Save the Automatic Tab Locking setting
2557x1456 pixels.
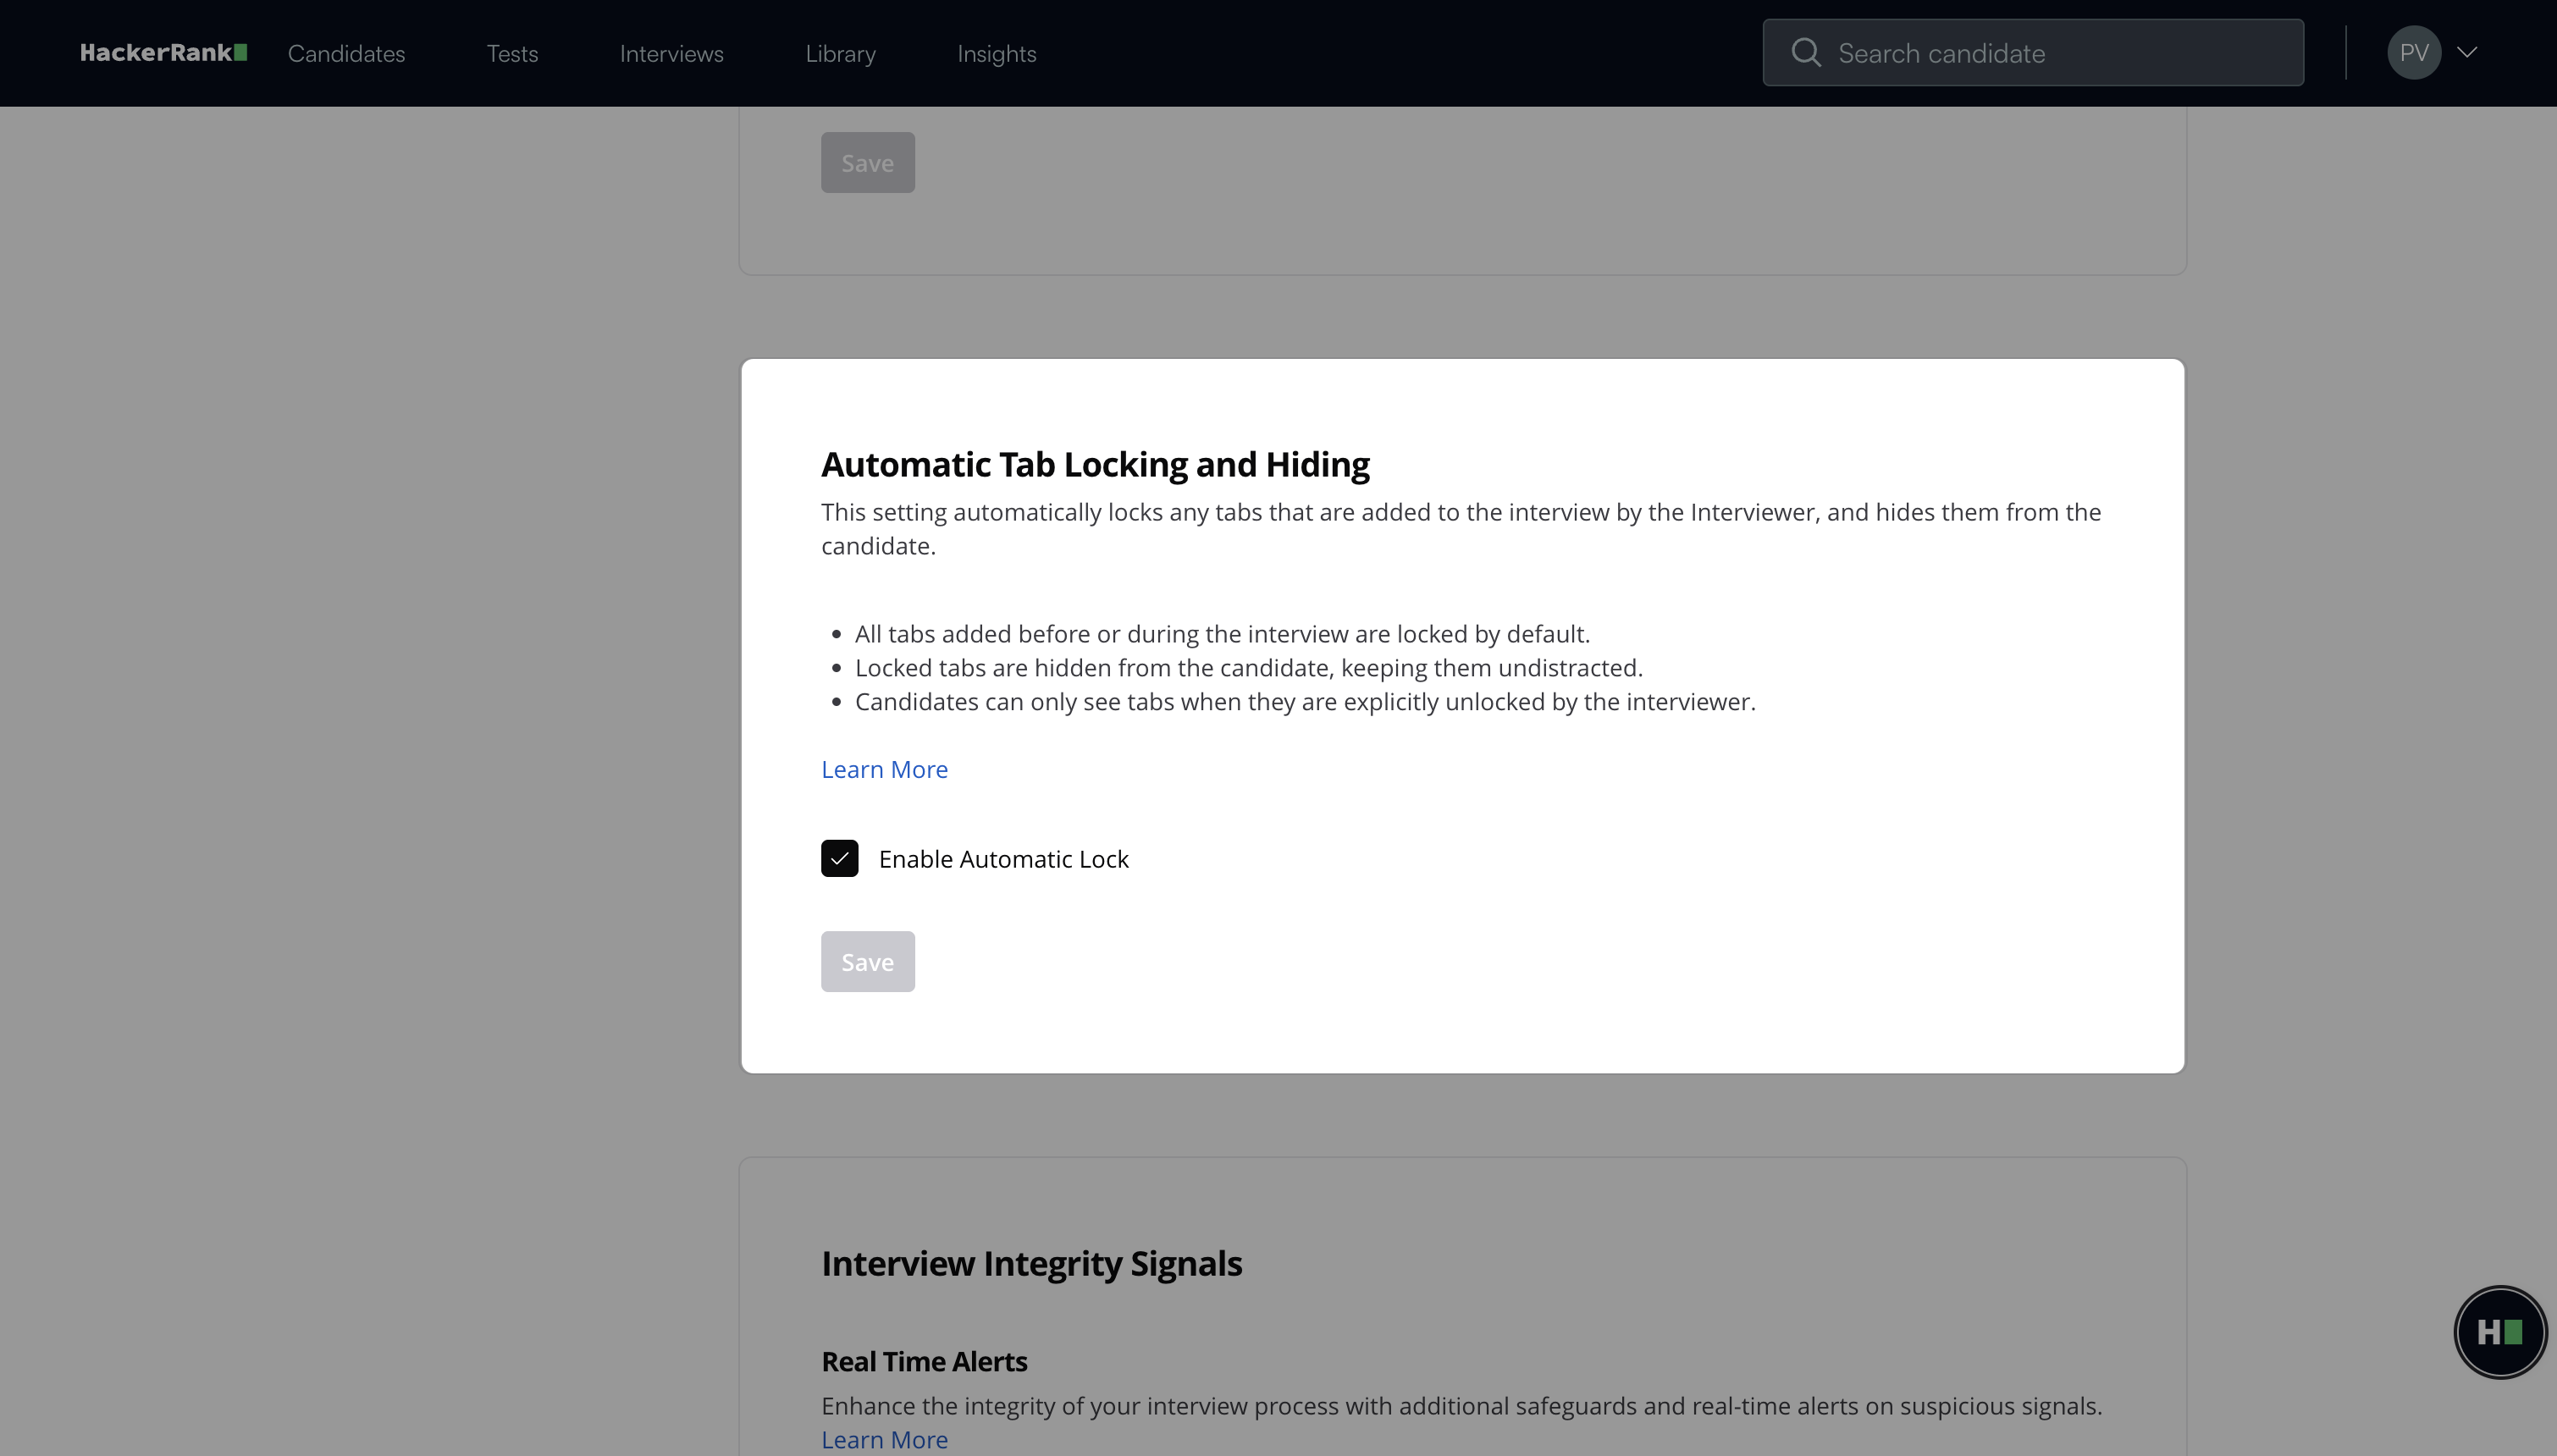pos(867,962)
